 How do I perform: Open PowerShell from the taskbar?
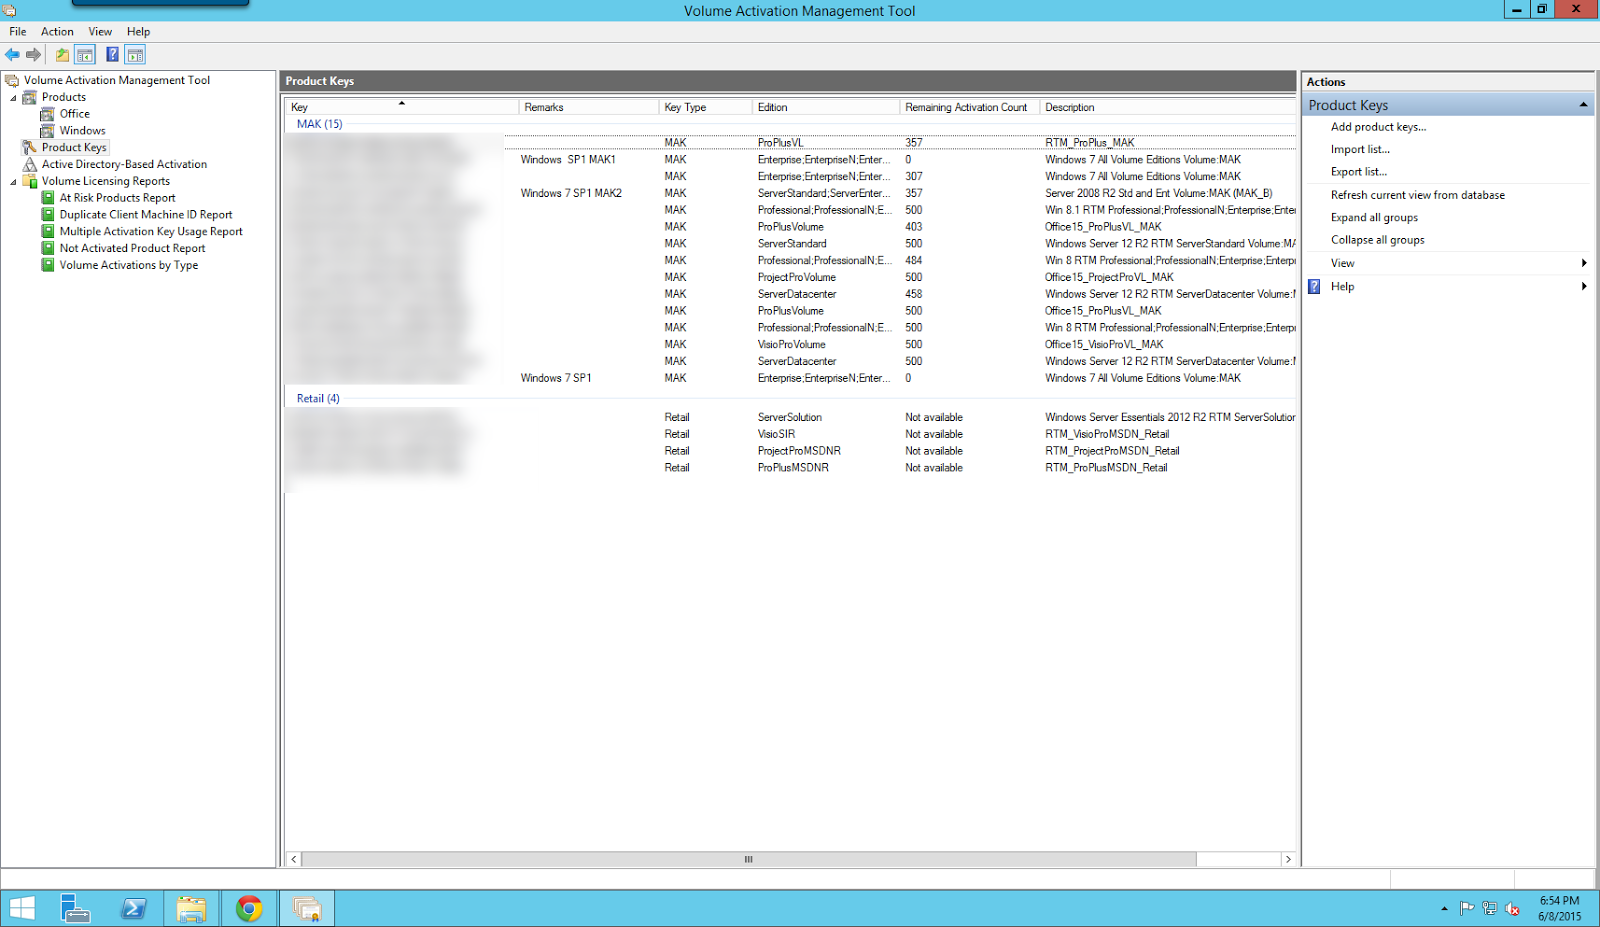[x=133, y=908]
